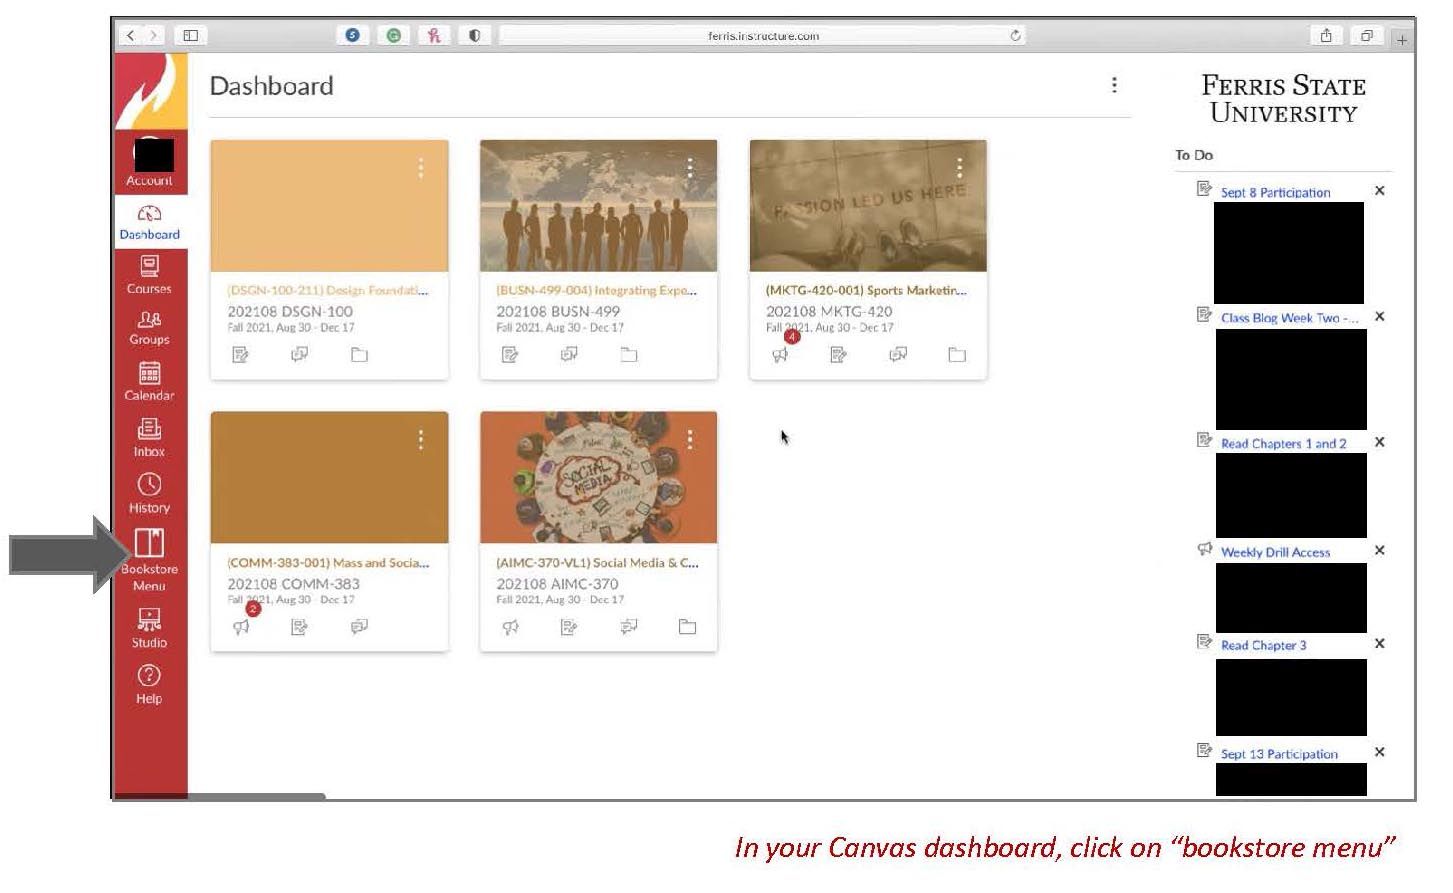1453x893 pixels.
Task: Dismiss Weekly Drill Access to-do
Action: (x=1380, y=550)
